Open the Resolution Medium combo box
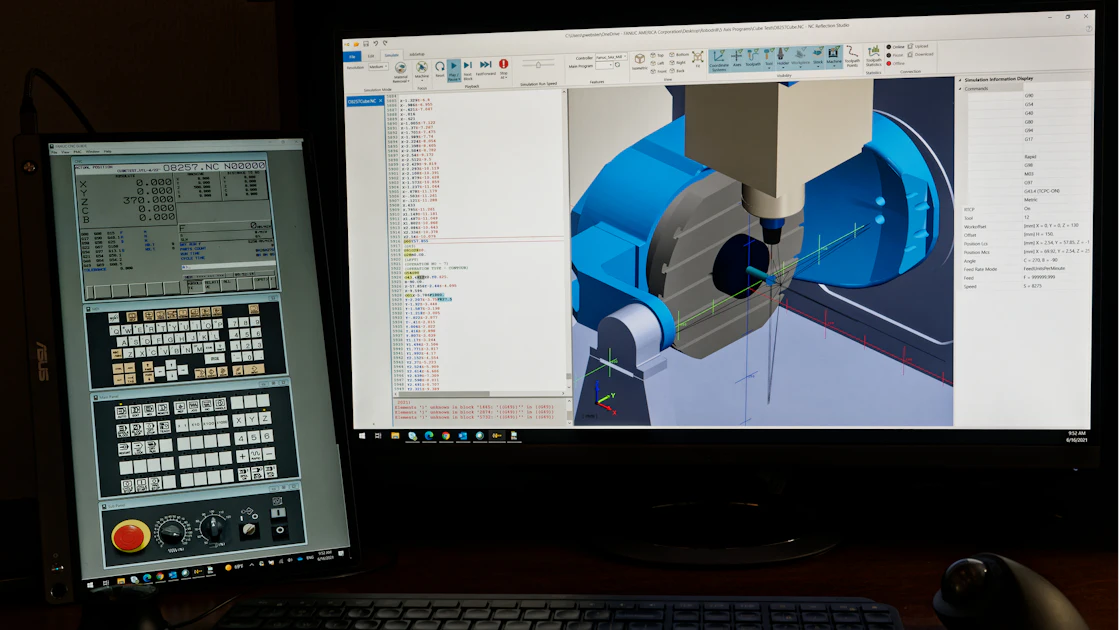This screenshot has height=630, width=1120. pyautogui.click(x=379, y=66)
